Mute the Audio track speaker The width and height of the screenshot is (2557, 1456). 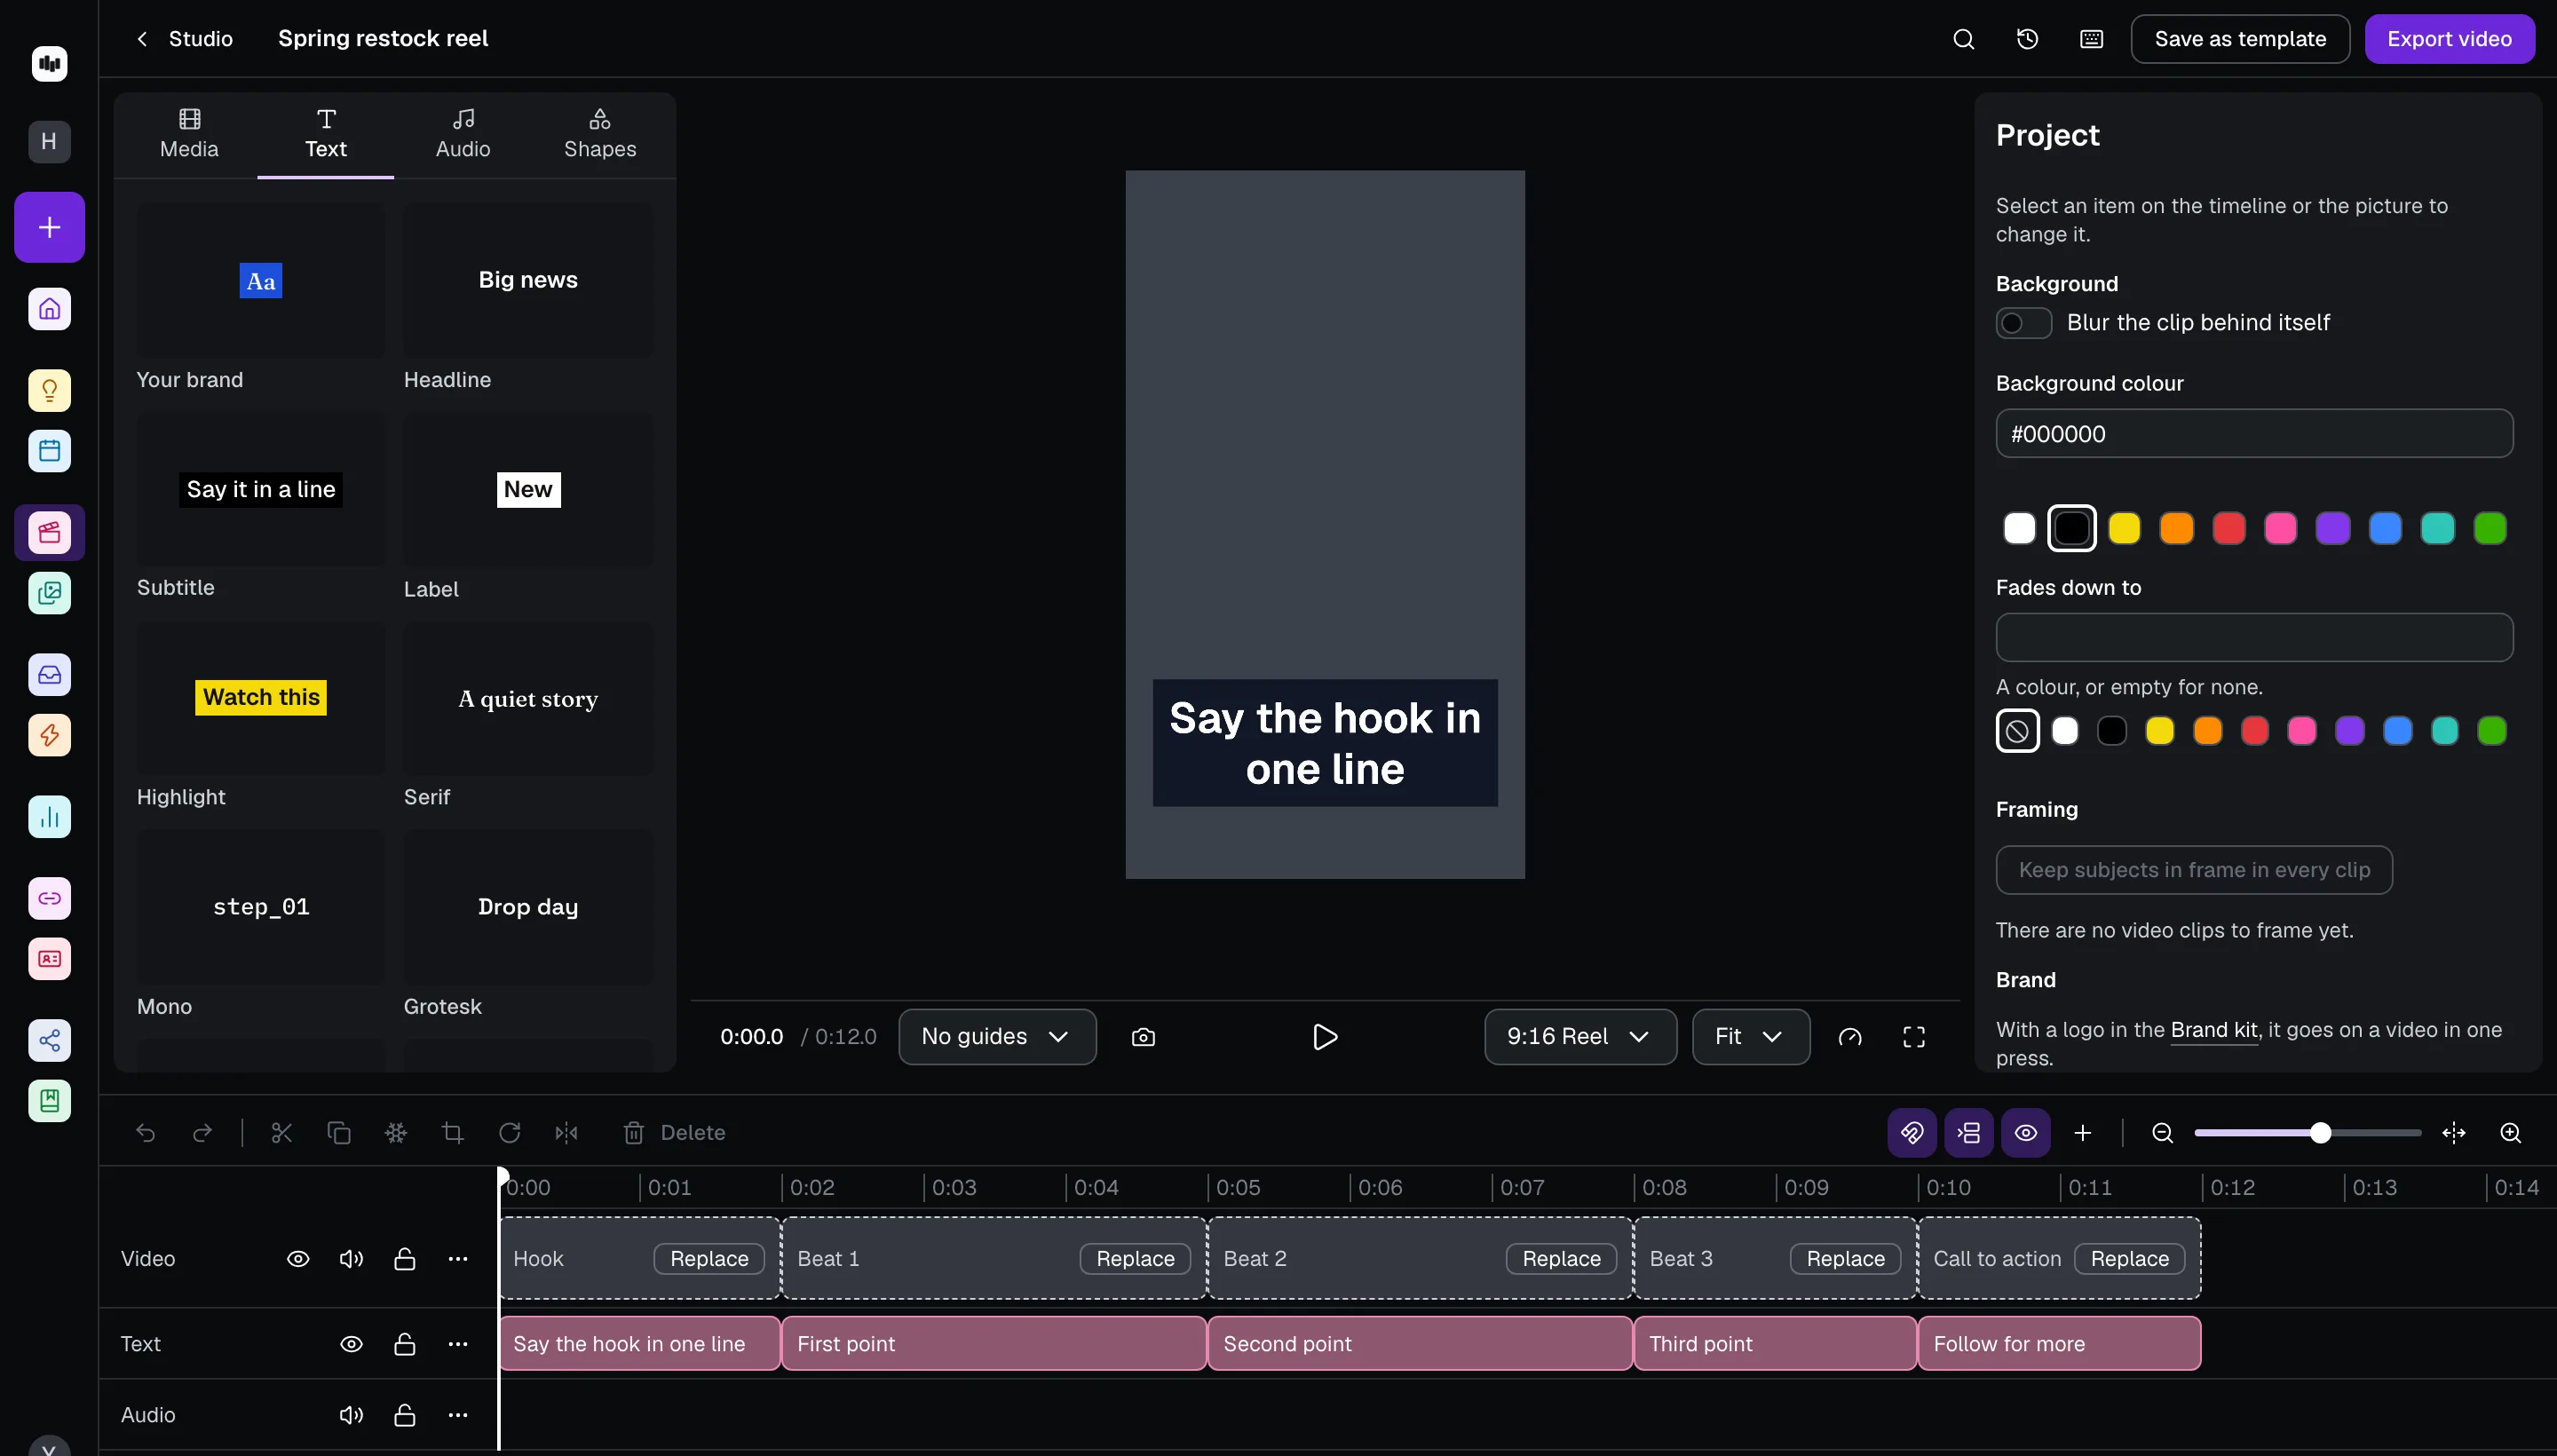tap(351, 1414)
